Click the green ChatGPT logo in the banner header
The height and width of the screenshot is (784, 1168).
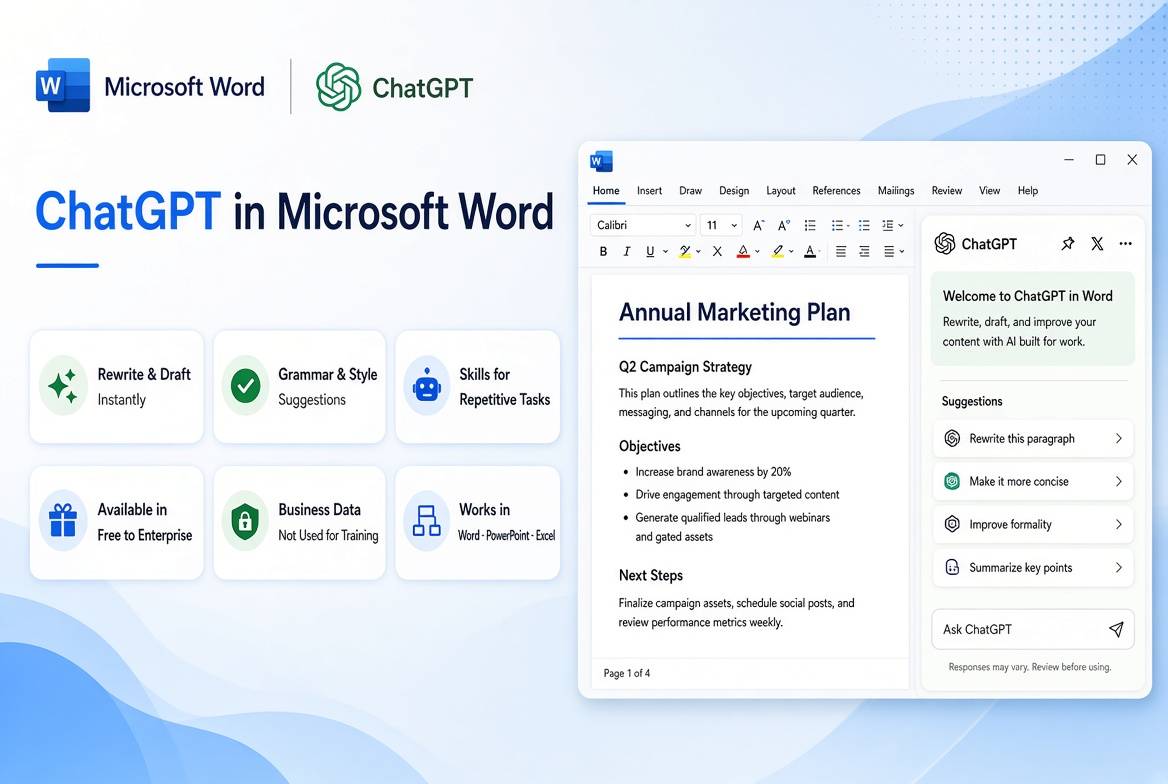[x=338, y=86]
